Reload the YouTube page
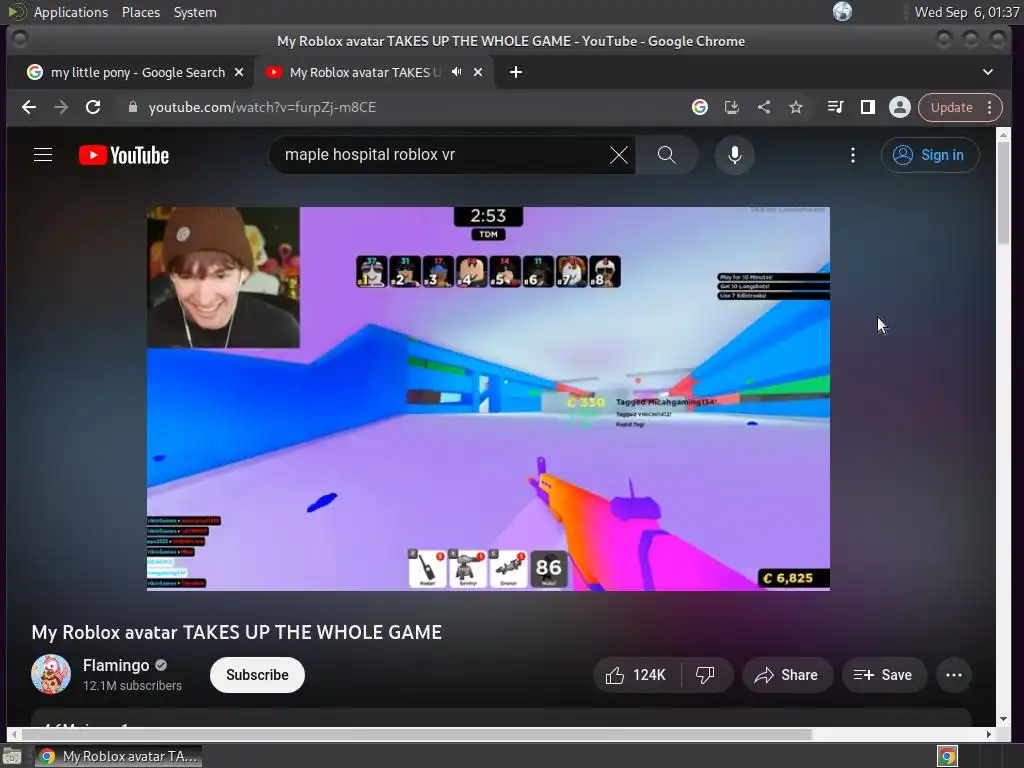This screenshot has height=768, width=1024. (93, 107)
